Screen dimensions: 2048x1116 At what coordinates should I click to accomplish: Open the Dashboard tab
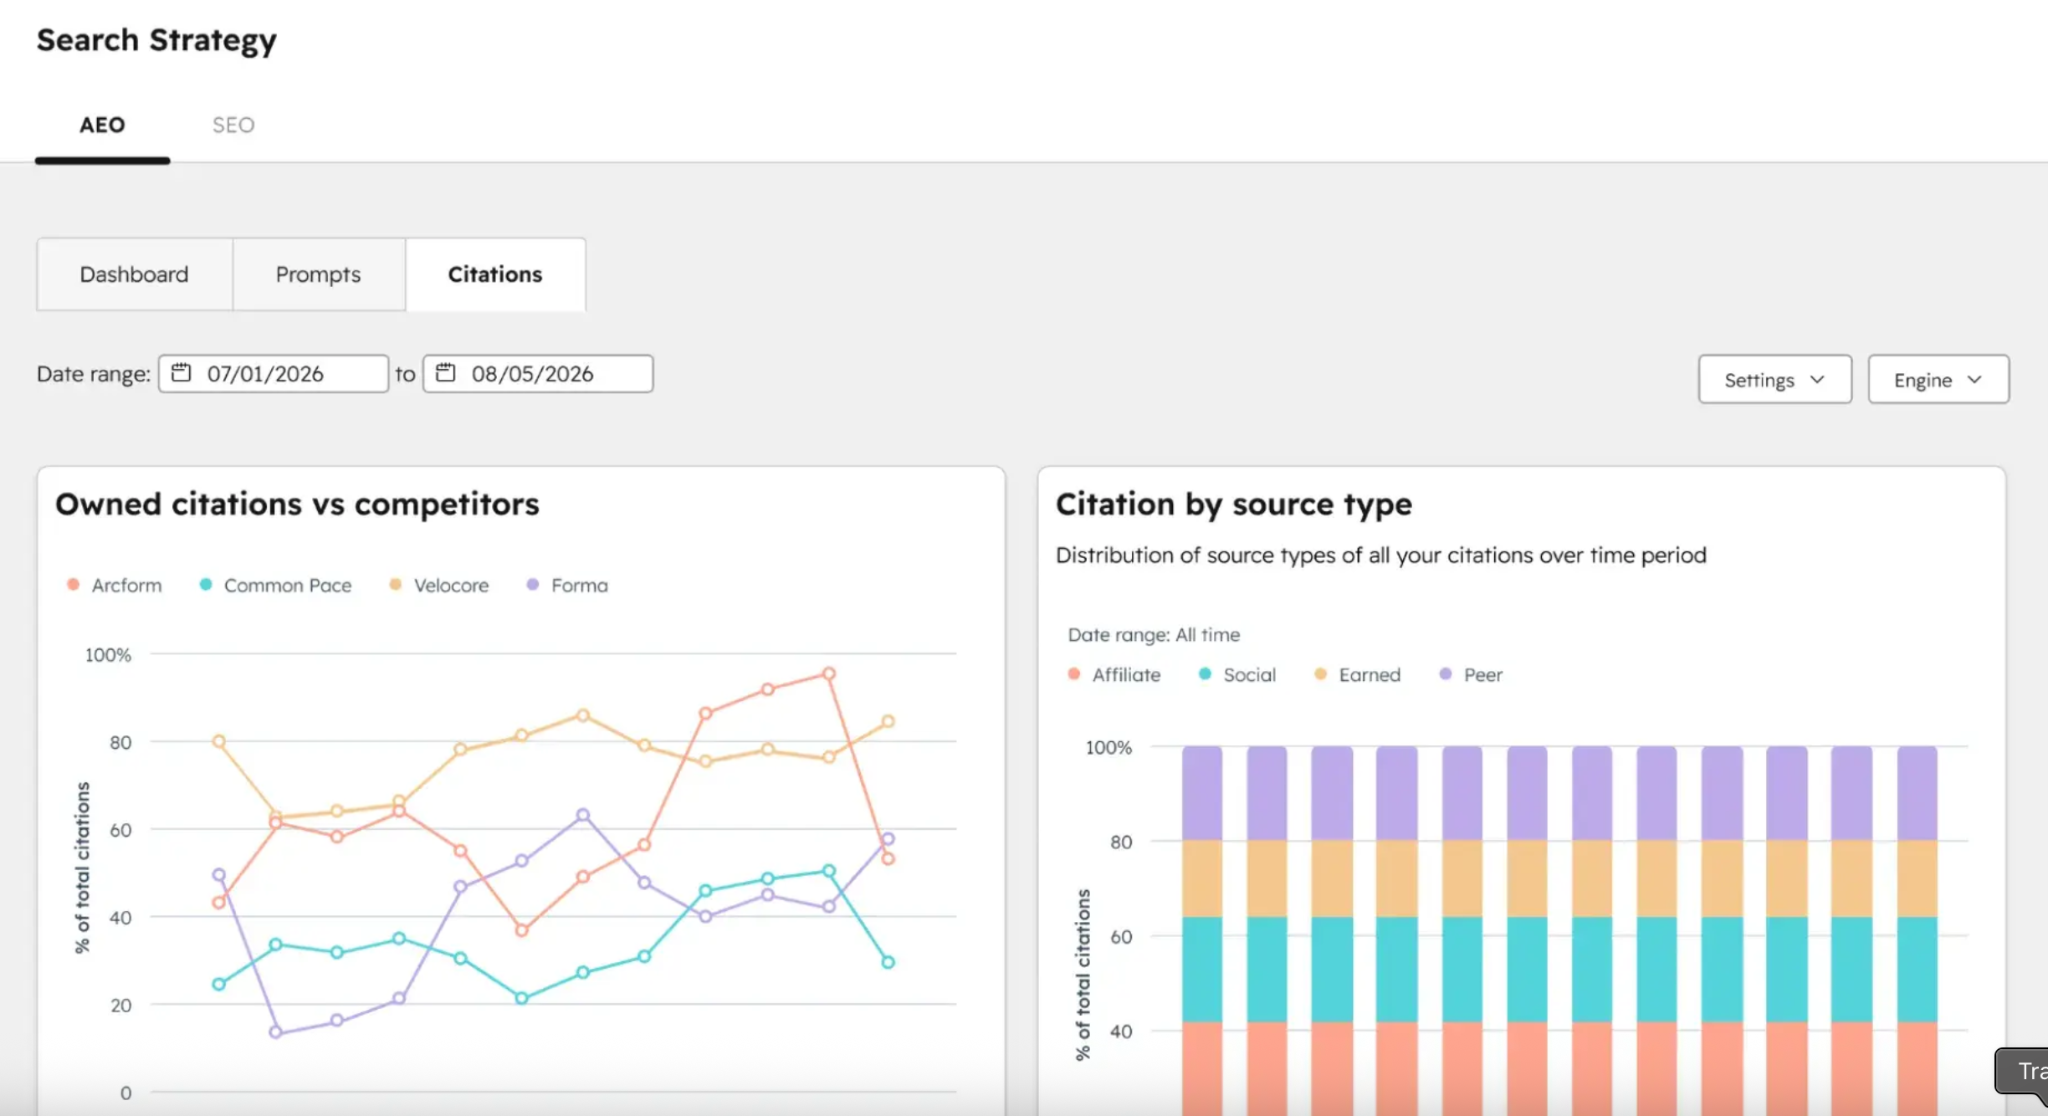coord(134,274)
